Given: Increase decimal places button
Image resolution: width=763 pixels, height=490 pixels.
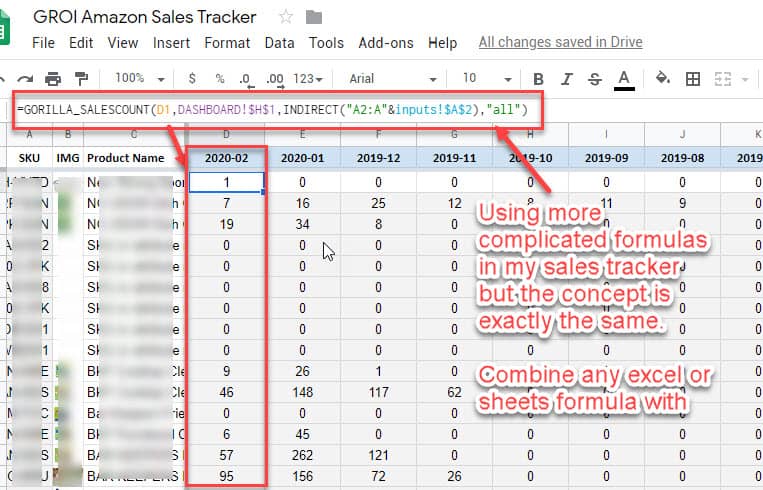Looking at the screenshot, I should [x=275, y=80].
